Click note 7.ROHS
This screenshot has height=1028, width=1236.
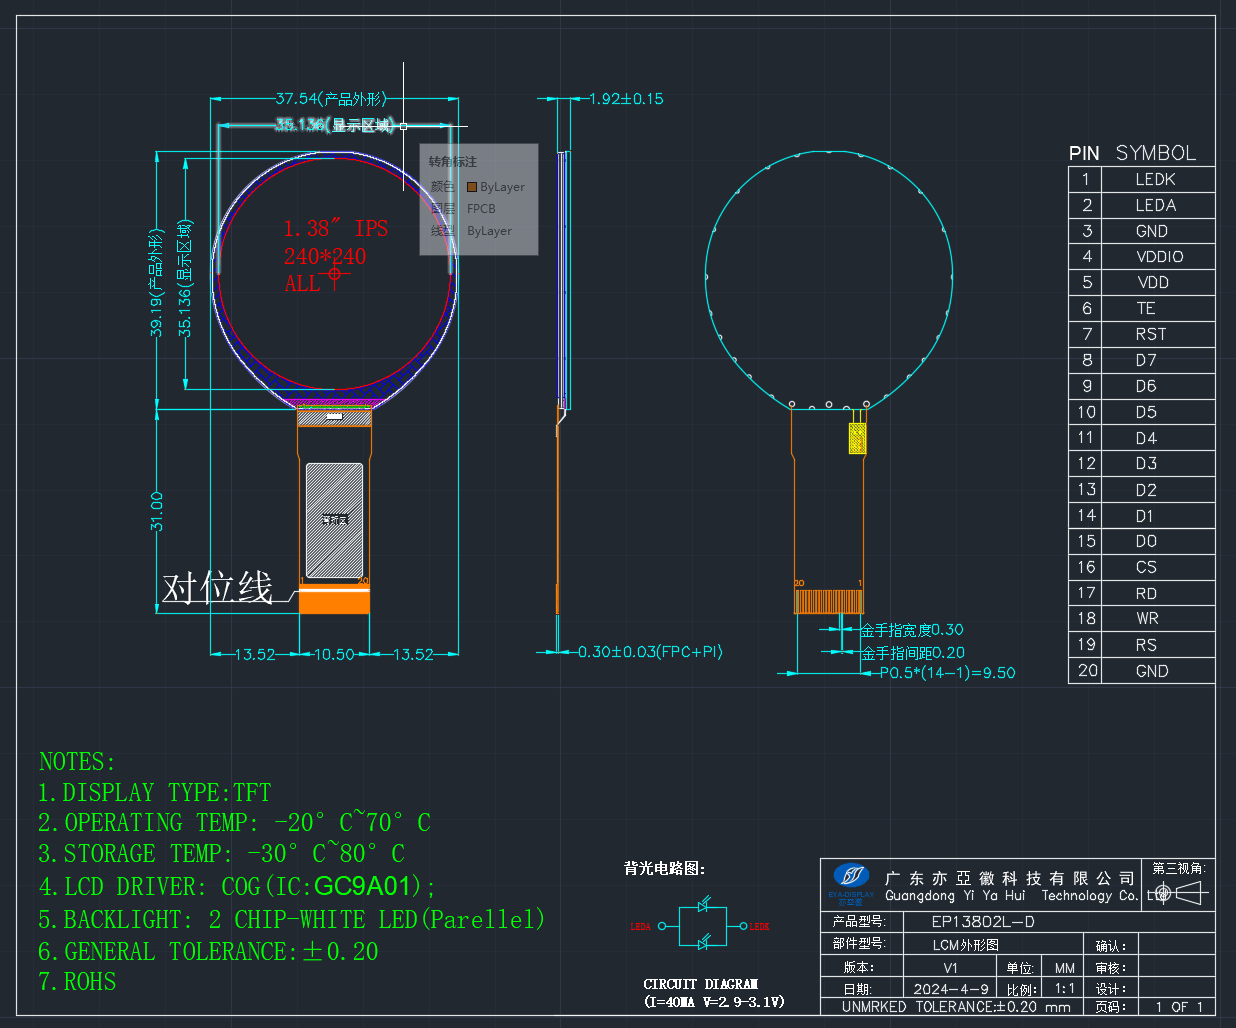(x=77, y=982)
